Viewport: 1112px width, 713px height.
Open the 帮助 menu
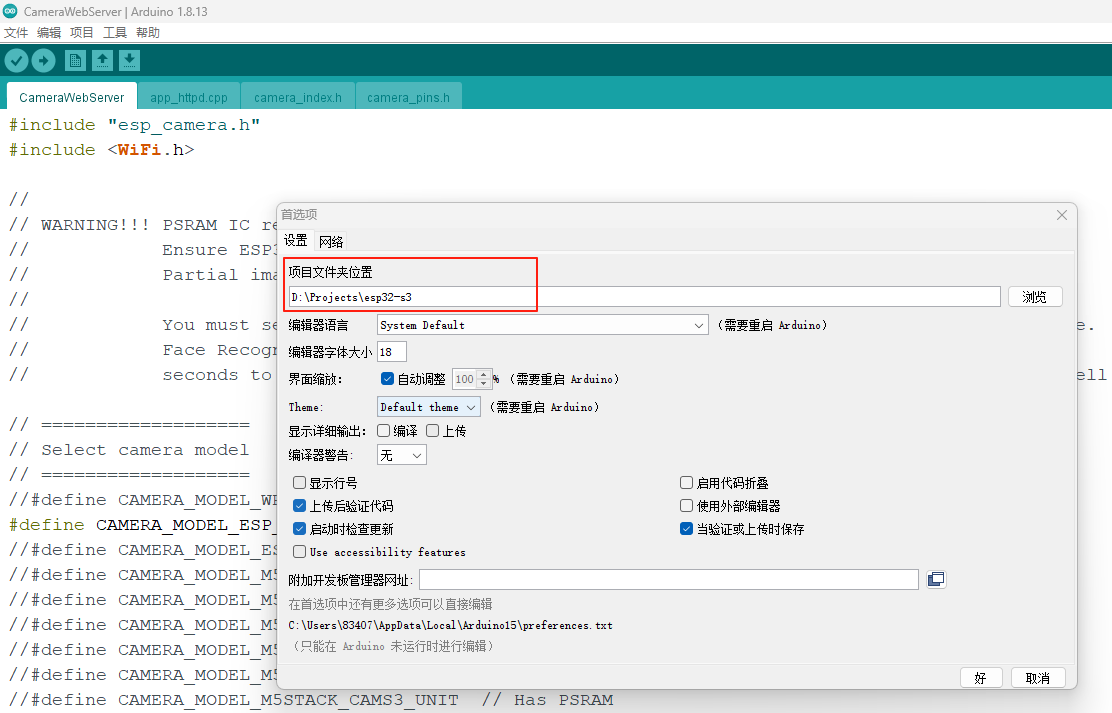point(148,33)
